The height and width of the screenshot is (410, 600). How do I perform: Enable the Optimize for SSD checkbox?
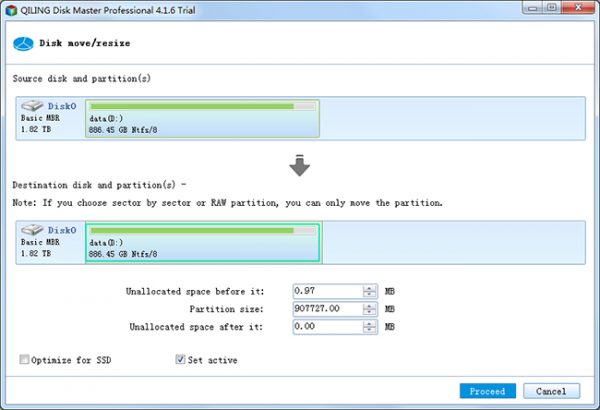coord(24,359)
